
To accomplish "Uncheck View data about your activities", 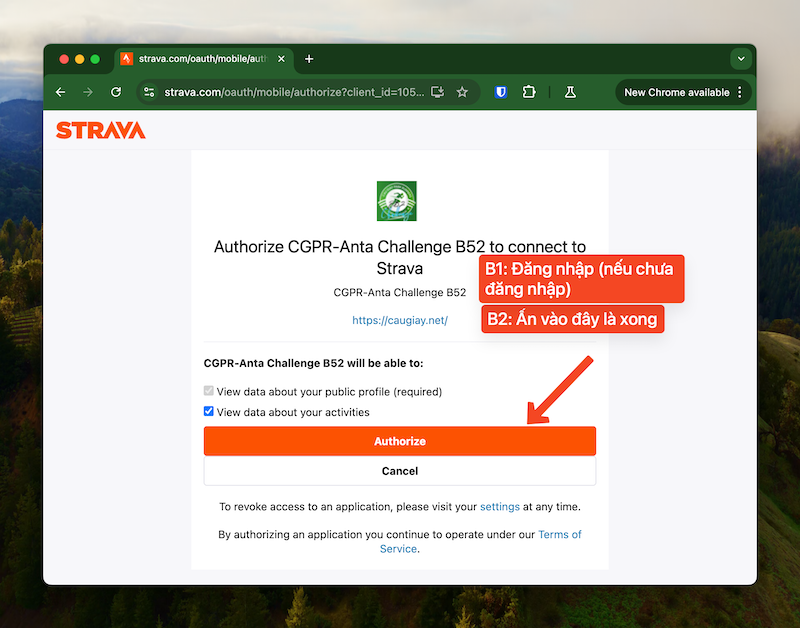I will point(209,411).
